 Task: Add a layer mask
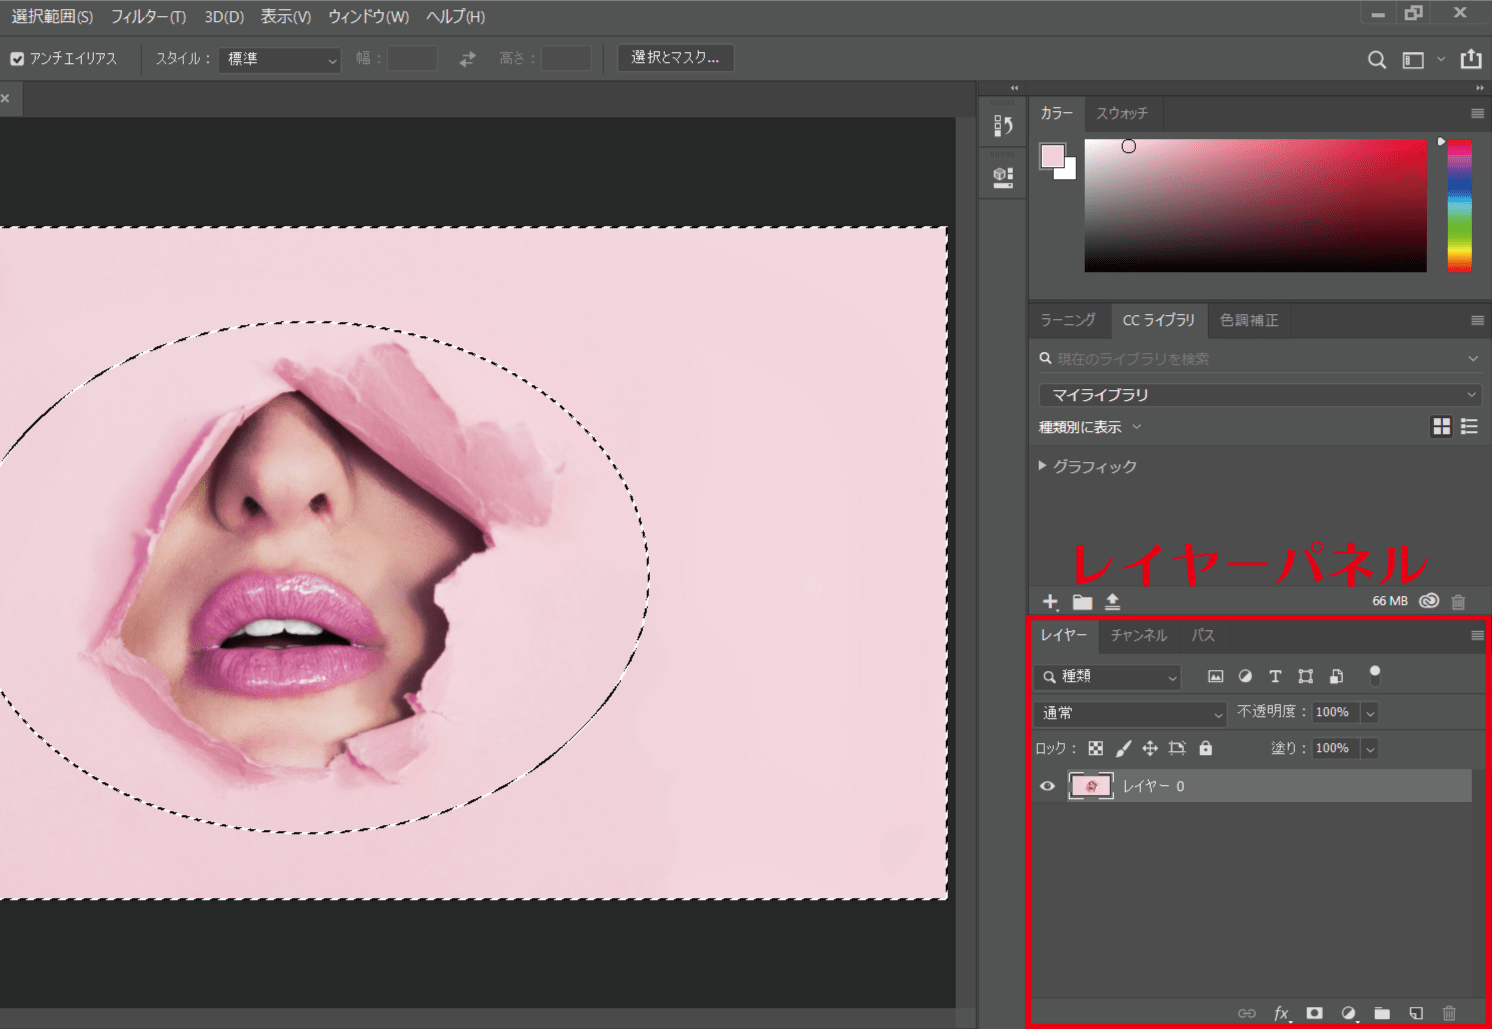pos(1314,1013)
